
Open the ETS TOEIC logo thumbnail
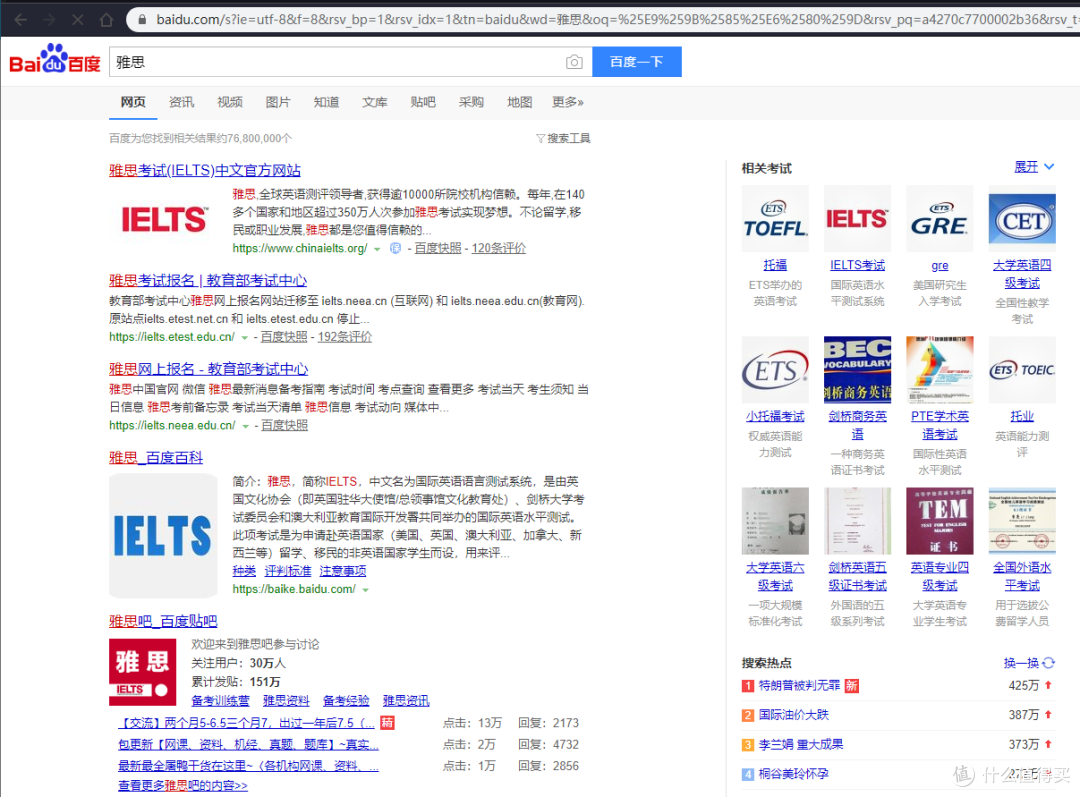(x=1022, y=370)
